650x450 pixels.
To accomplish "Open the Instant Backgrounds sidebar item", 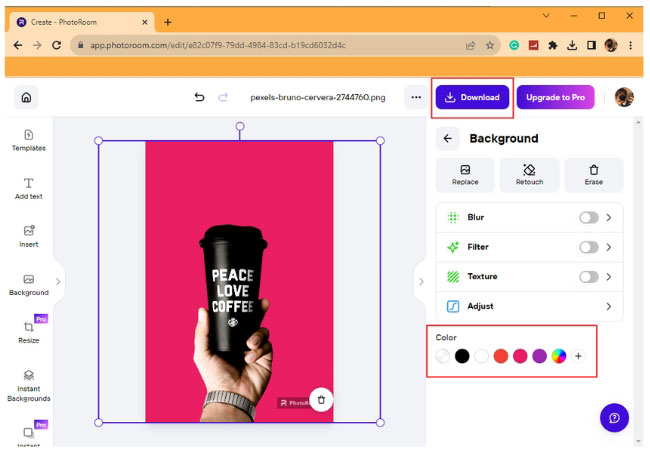I will click(x=28, y=385).
